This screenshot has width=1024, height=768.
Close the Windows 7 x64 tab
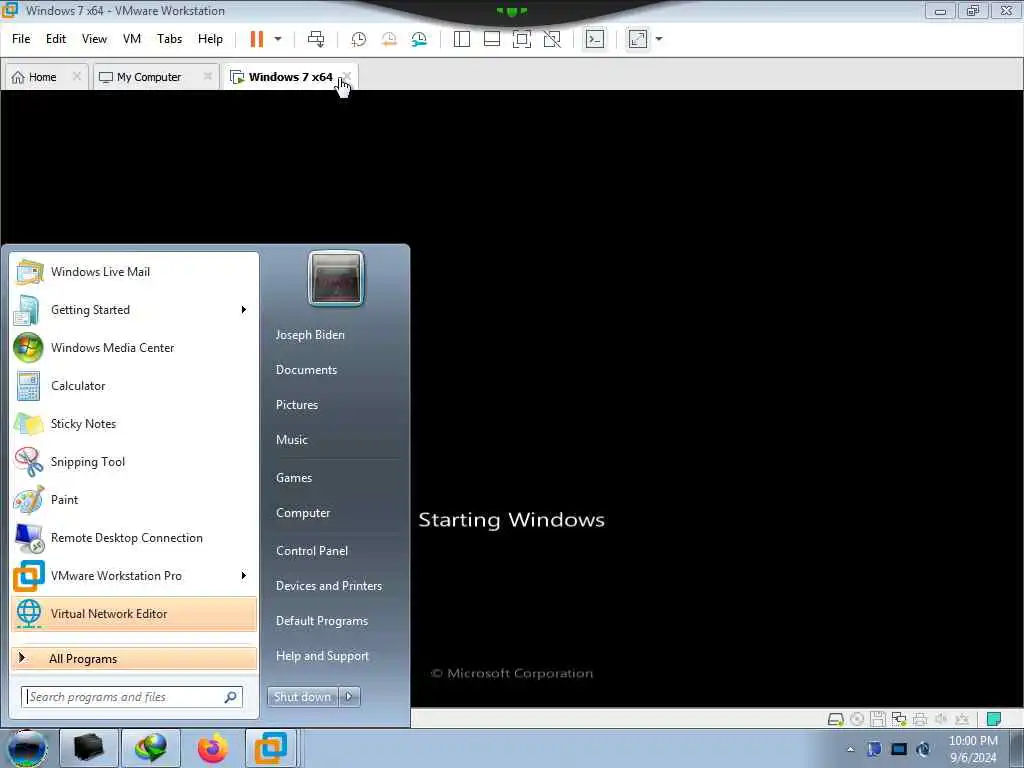coord(347,76)
